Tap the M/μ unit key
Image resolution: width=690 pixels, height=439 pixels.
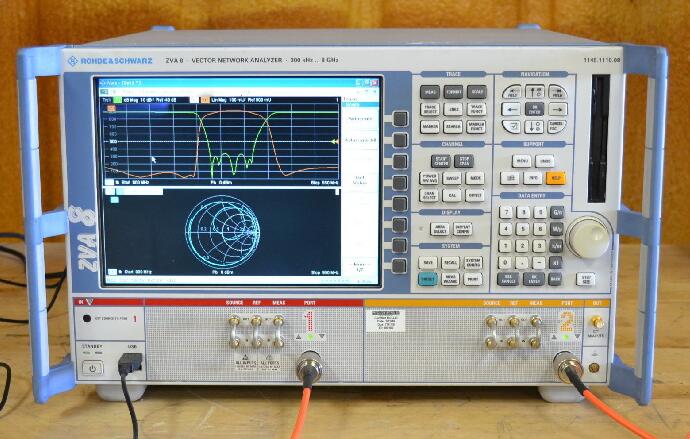pos(557,229)
